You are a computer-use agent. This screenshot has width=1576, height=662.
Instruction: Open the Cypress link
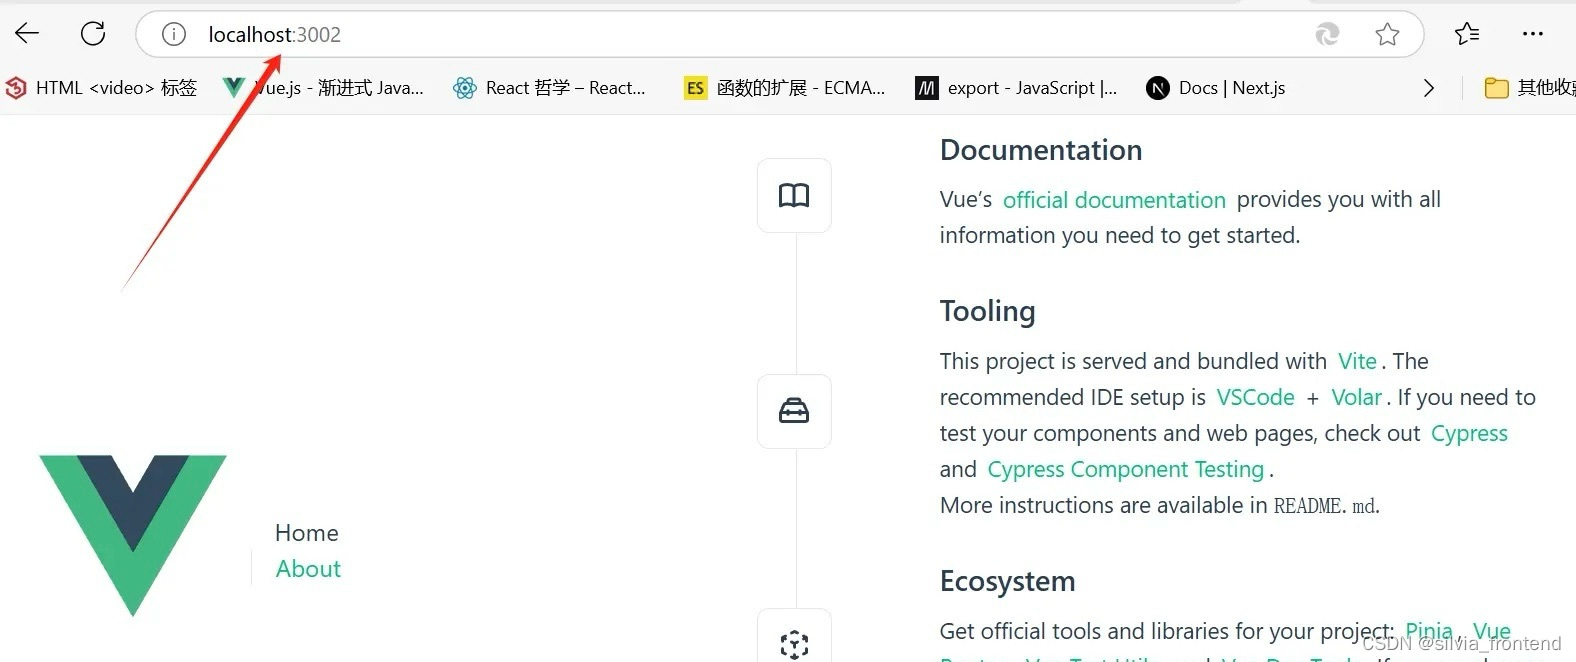click(x=1469, y=434)
